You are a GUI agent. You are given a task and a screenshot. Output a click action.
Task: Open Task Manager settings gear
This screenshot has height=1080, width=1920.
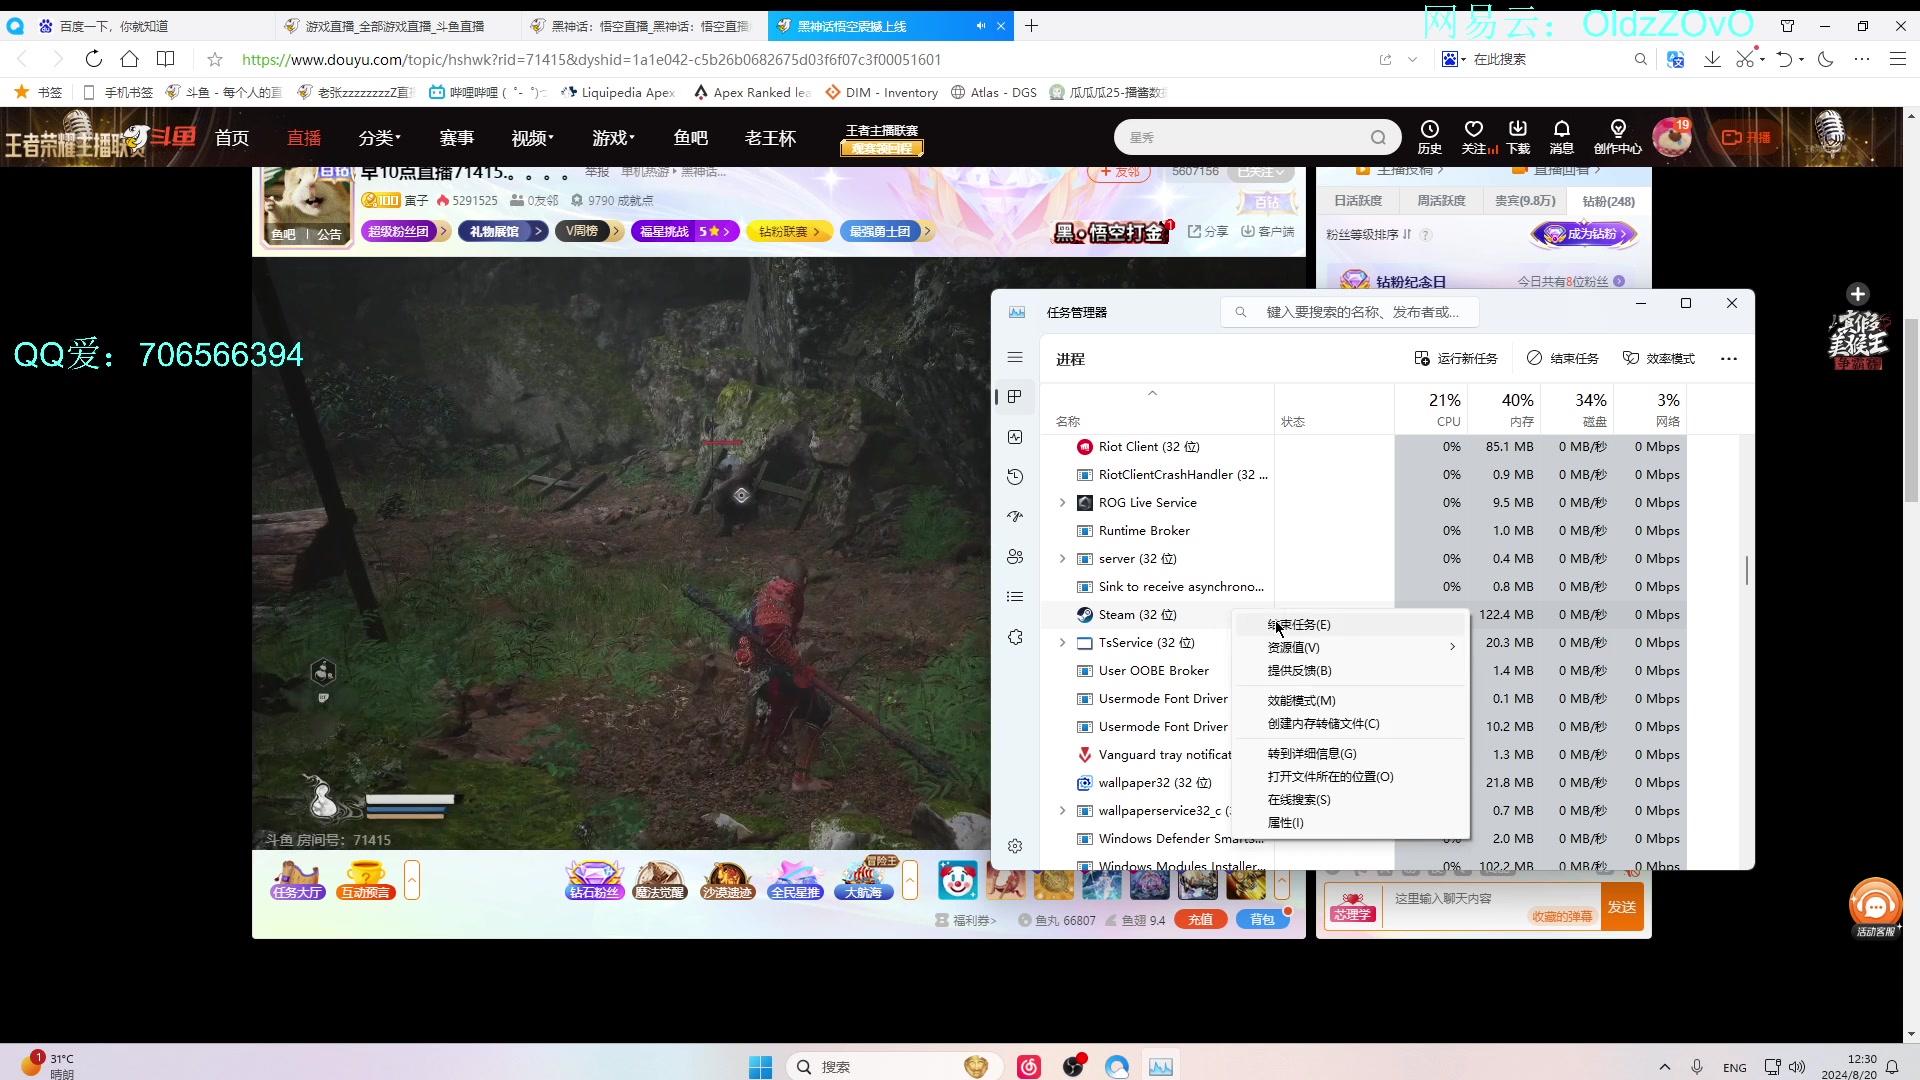(1015, 846)
